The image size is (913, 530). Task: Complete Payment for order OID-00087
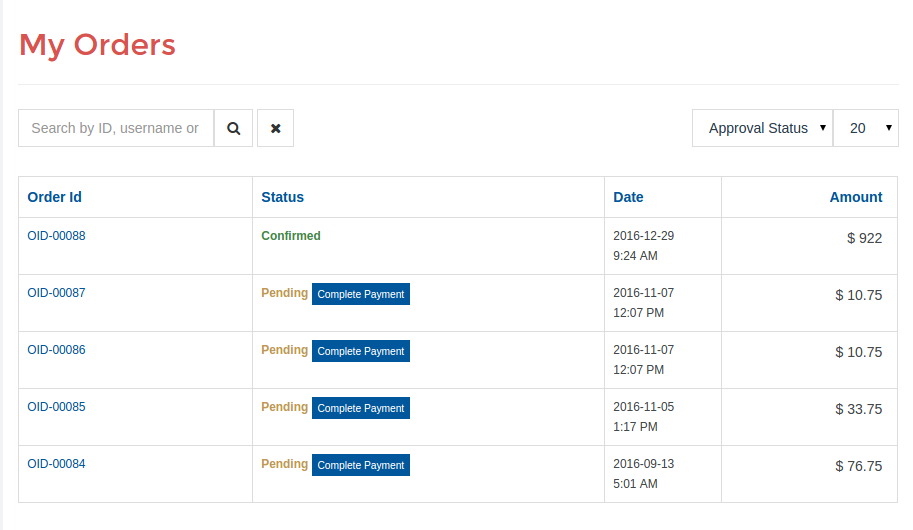pos(360,294)
